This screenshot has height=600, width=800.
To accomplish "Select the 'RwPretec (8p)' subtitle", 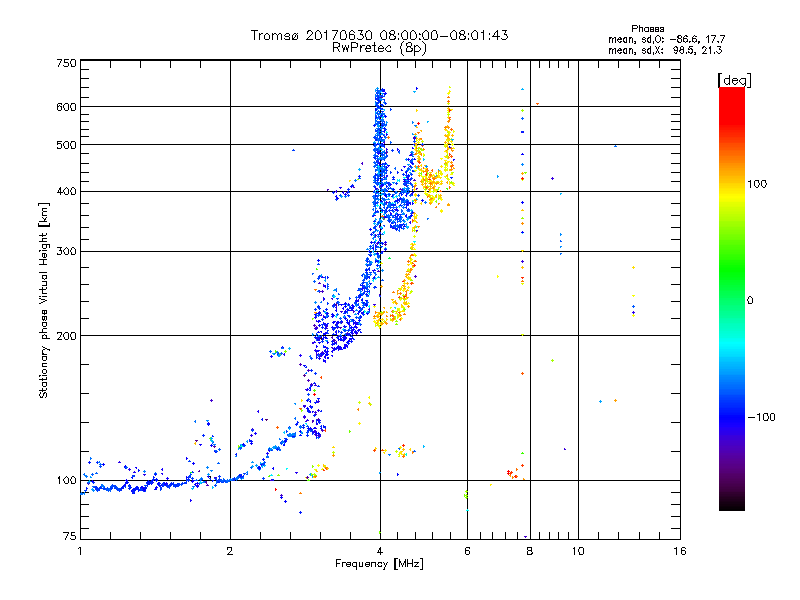I will (x=379, y=48).
